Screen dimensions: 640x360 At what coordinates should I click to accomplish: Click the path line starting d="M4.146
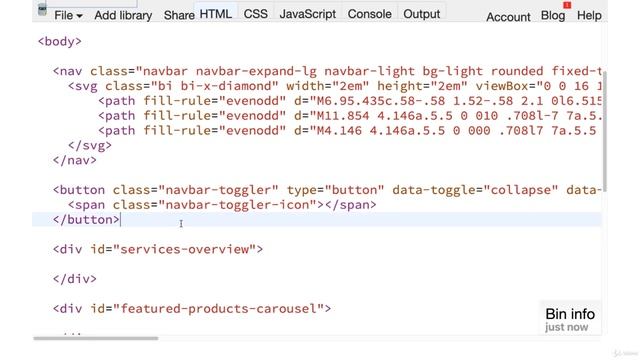point(347,131)
